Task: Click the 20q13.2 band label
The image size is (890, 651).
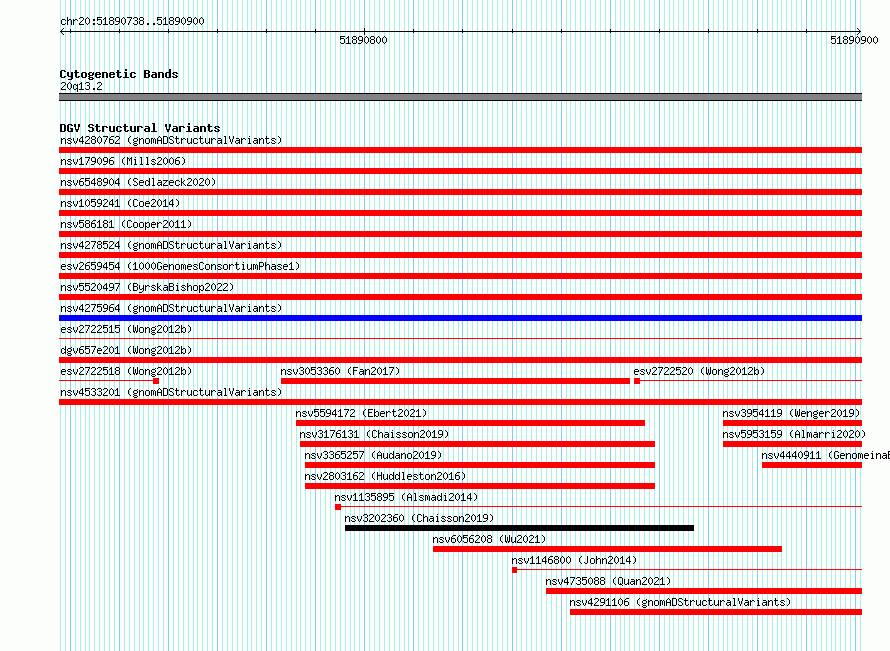Action: (81, 86)
